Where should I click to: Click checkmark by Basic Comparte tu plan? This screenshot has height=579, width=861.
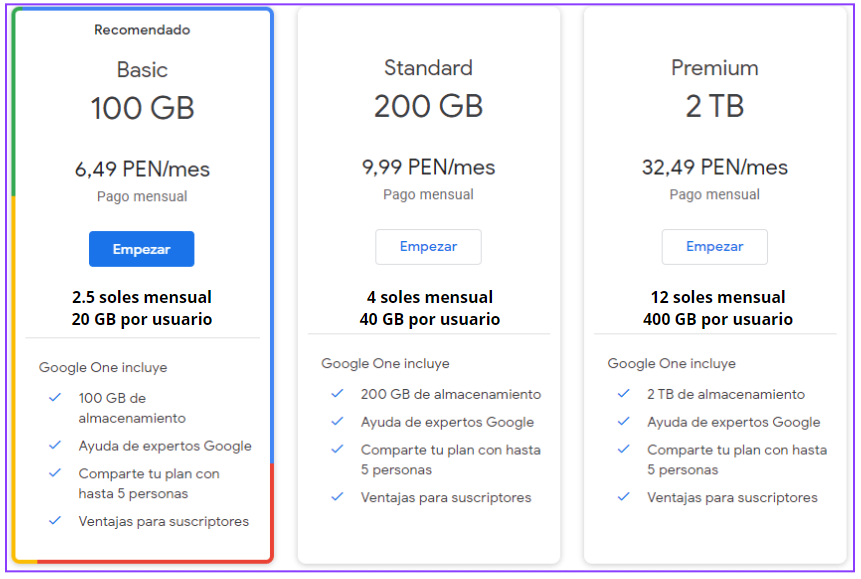point(56,473)
